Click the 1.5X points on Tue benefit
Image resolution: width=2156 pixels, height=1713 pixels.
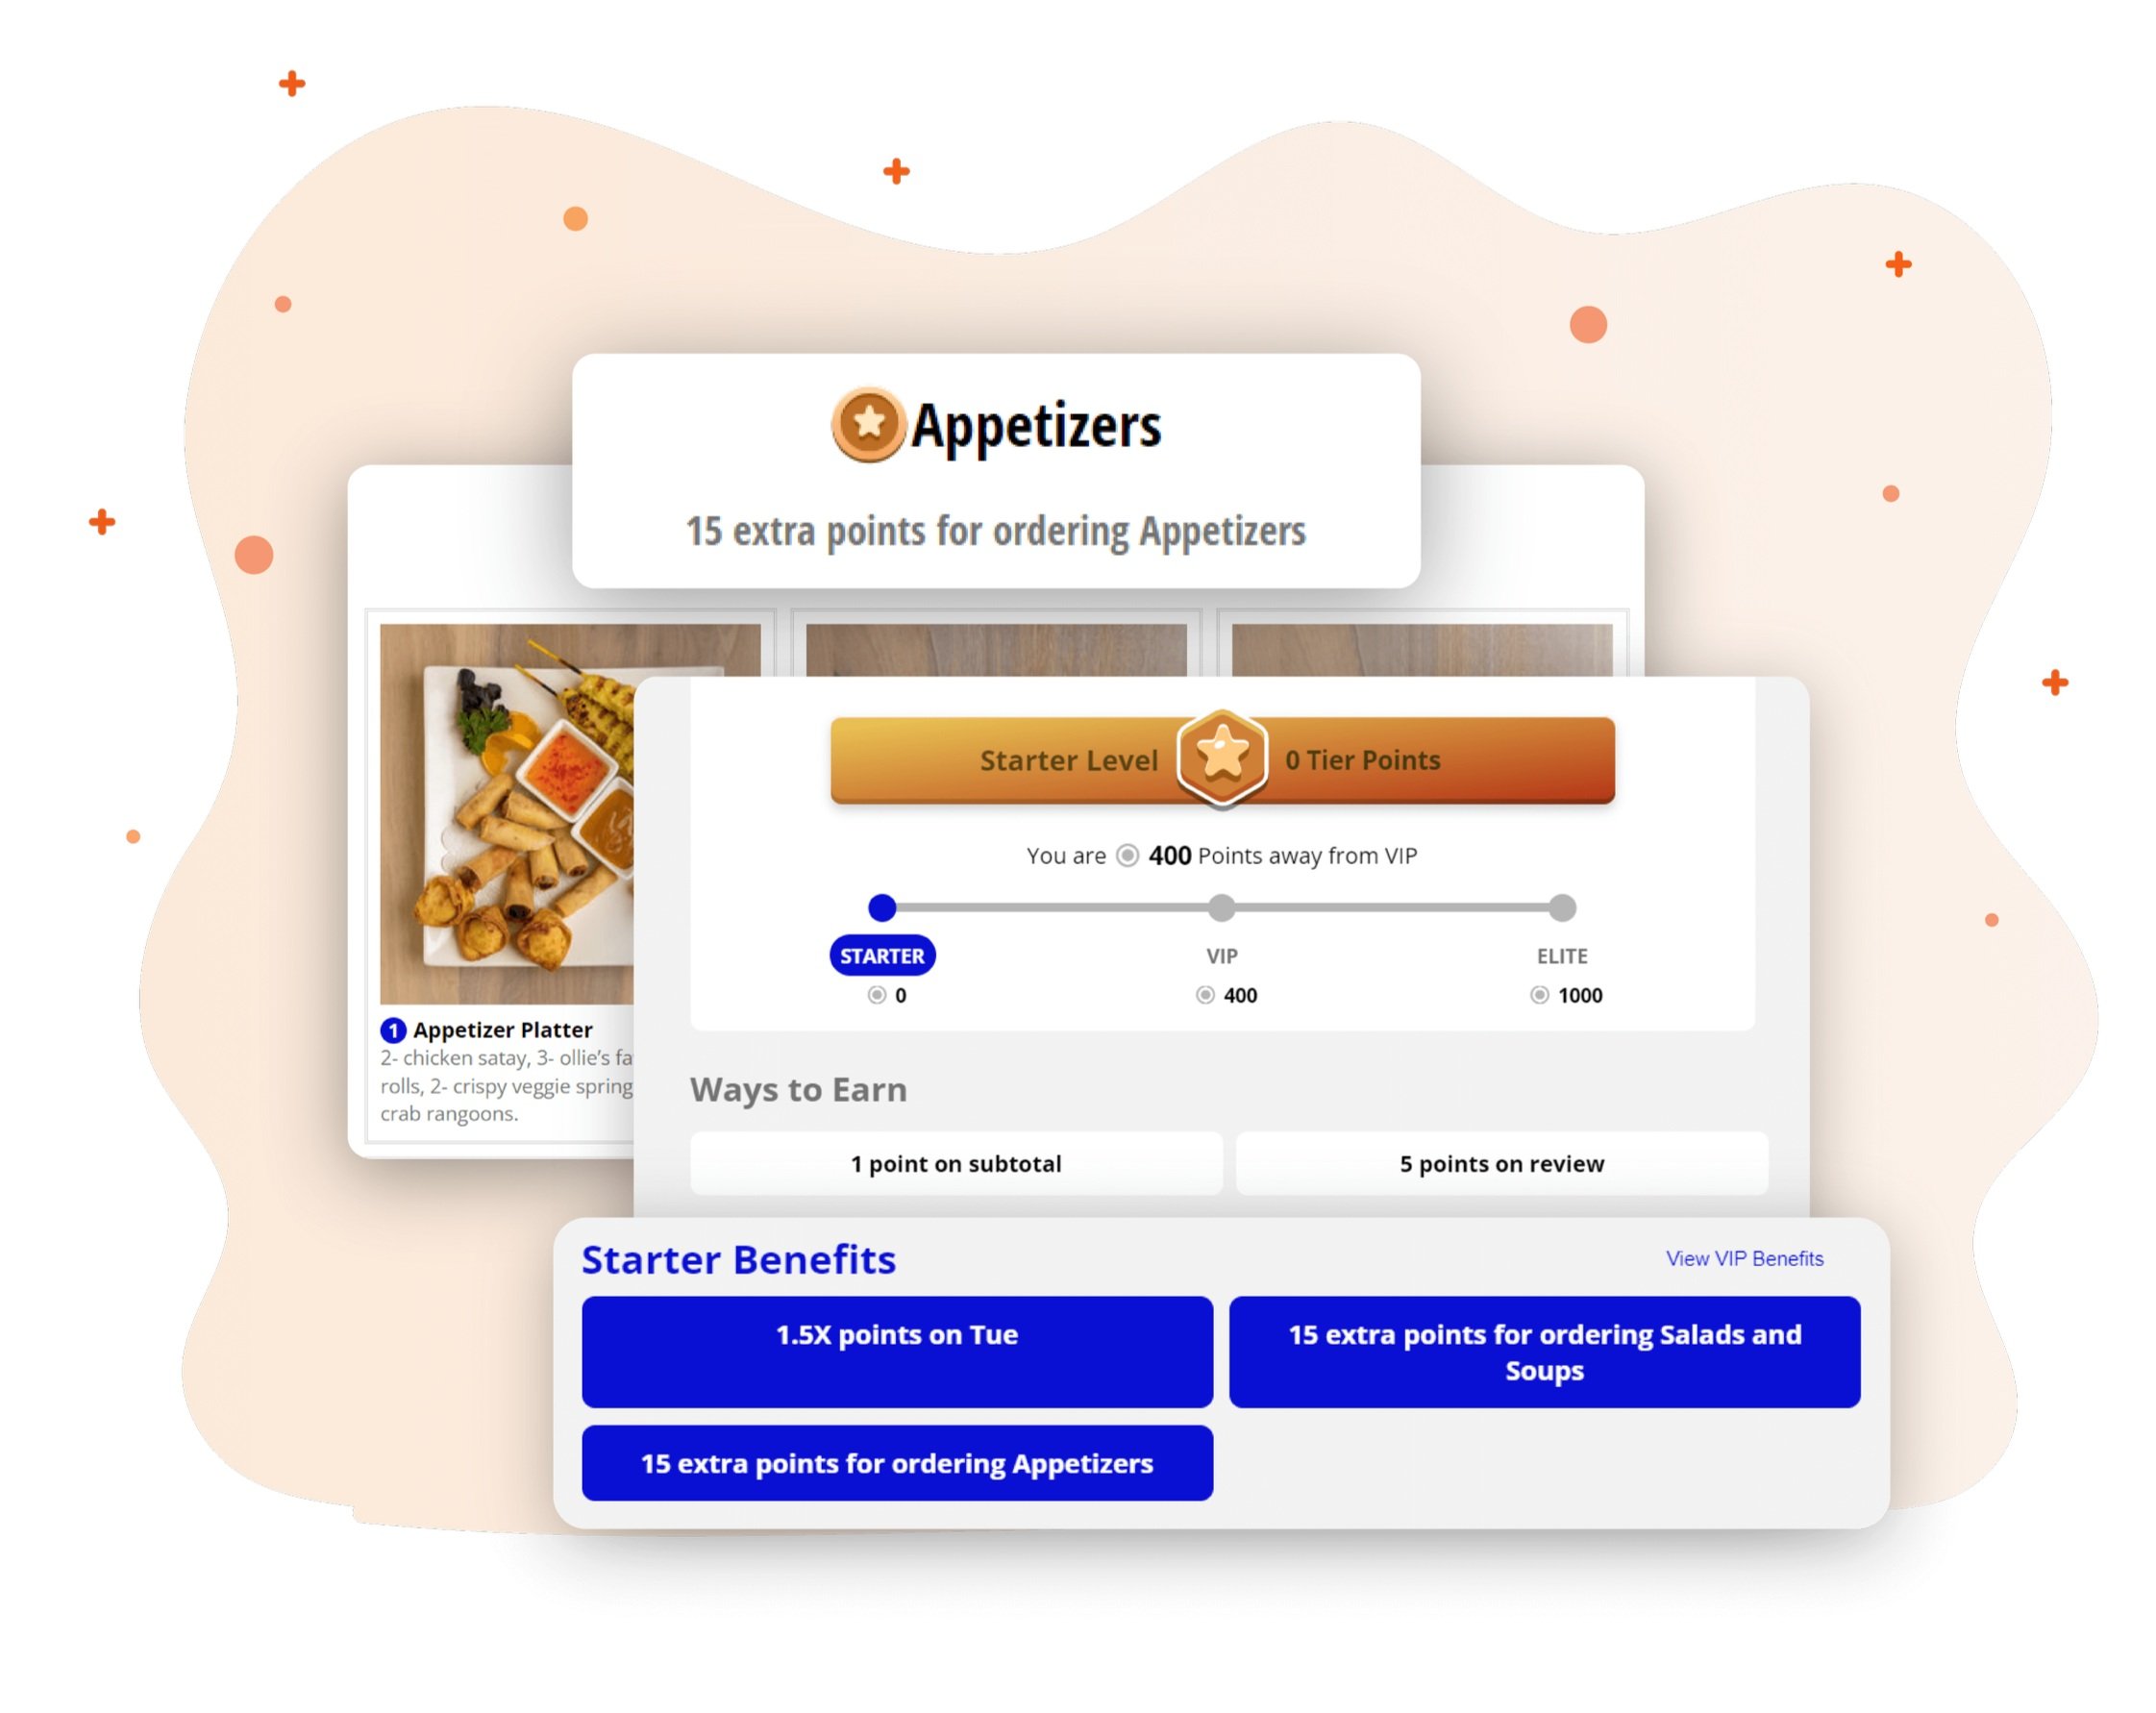897,1352
